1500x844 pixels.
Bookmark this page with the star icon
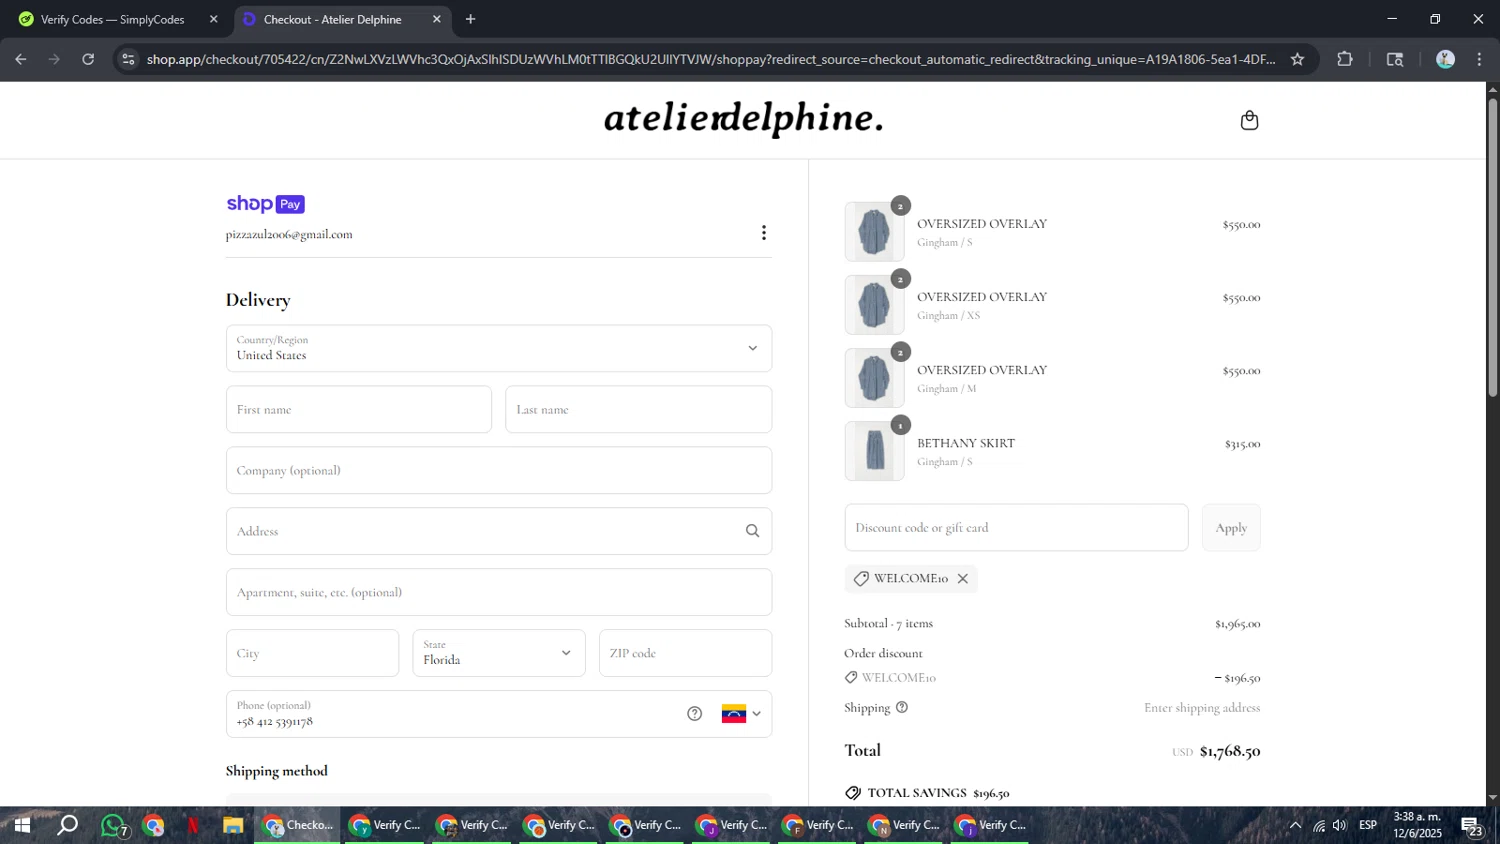point(1297,59)
